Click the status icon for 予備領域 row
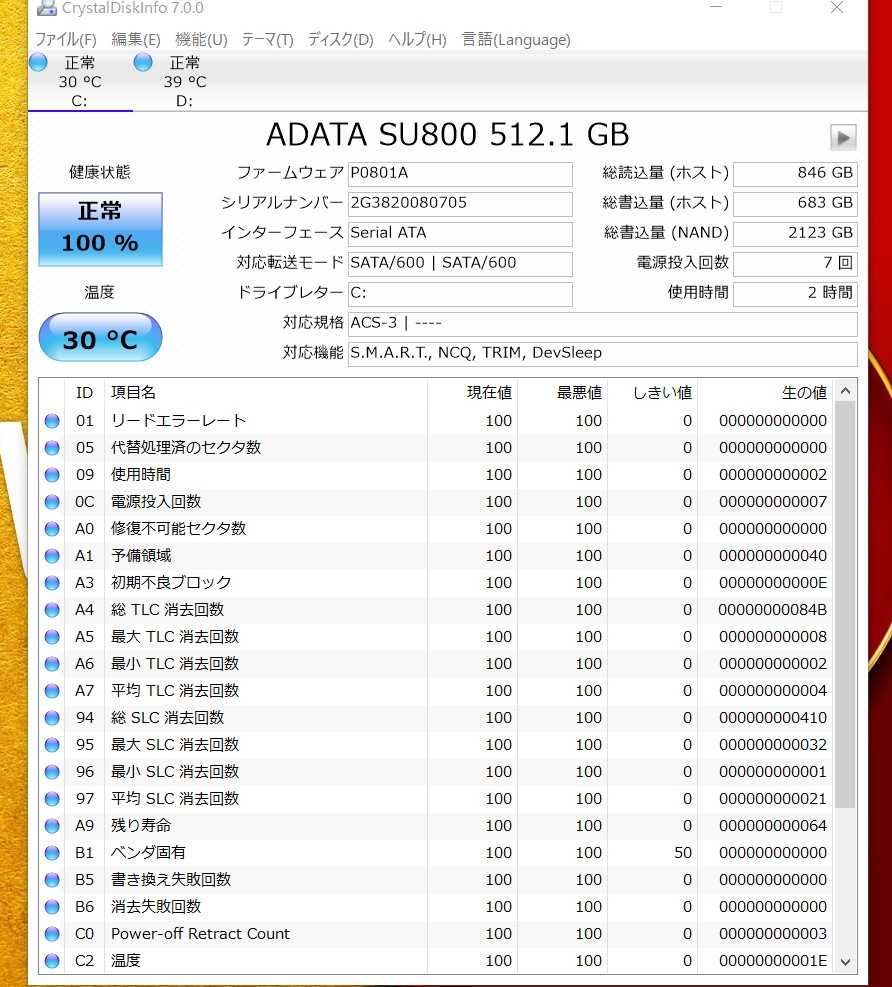 pyautogui.click(x=52, y=556)
